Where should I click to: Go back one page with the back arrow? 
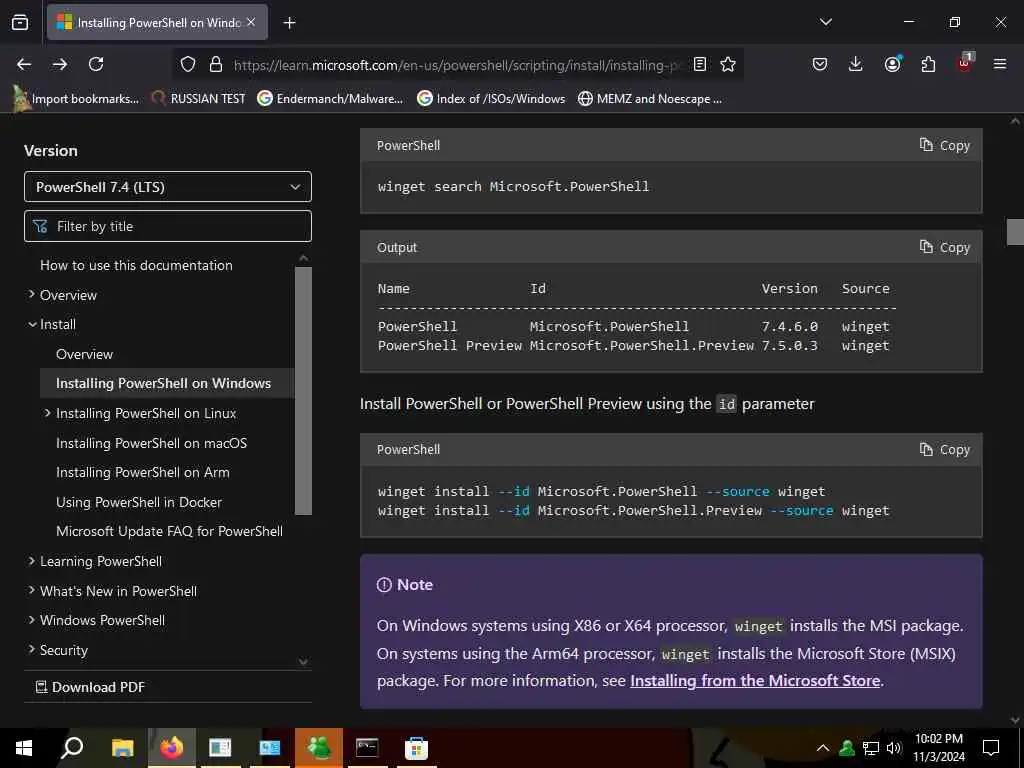(24, 64)
